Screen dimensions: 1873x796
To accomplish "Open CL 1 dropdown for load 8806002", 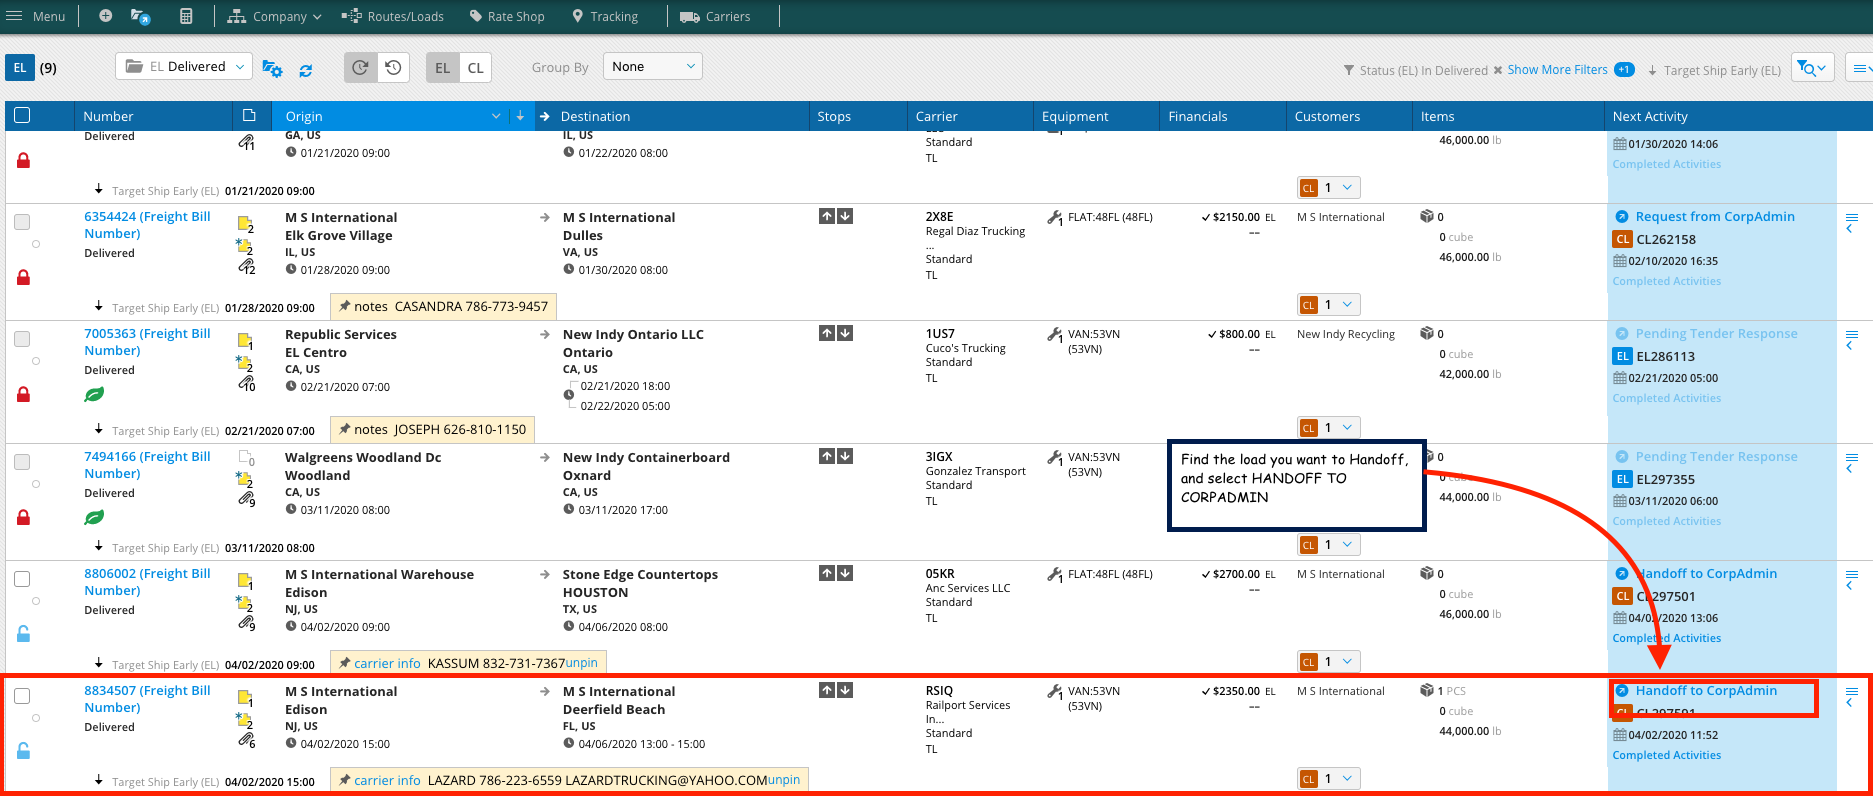I will [x=1329, y=662].
